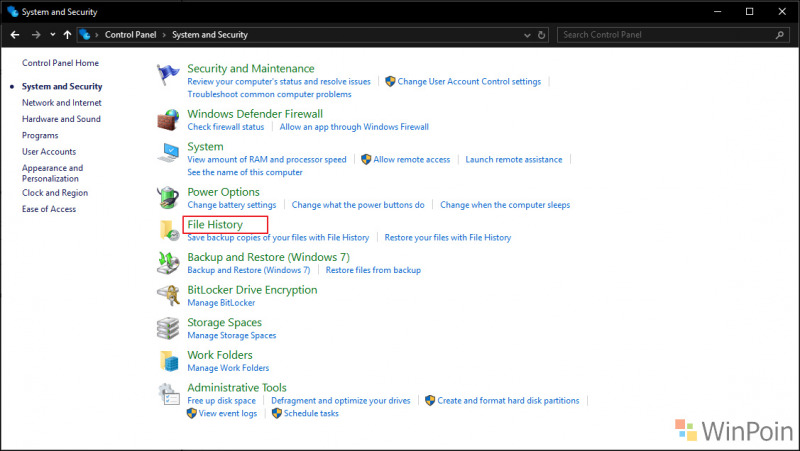Go forward with the forward arrow
Image resolution: width=800 pixels, height=451 pixels.
[36, 35]
